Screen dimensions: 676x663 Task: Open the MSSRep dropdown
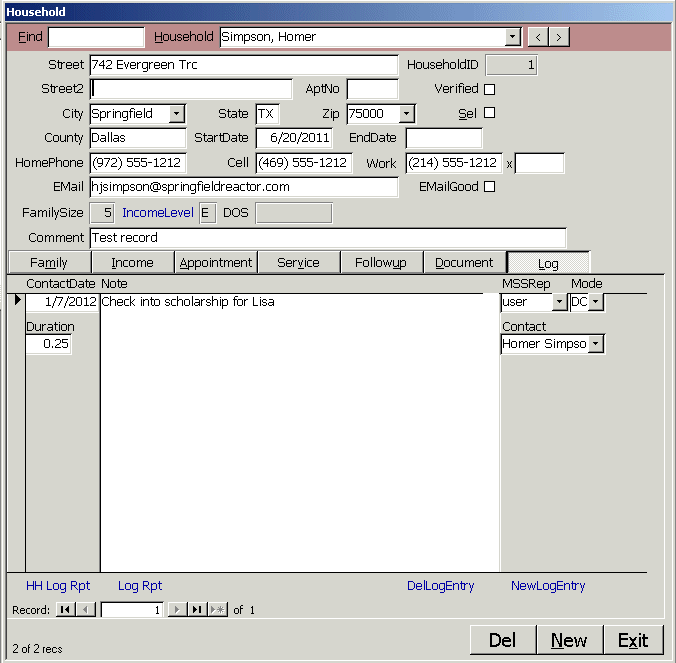pos(559,302)
